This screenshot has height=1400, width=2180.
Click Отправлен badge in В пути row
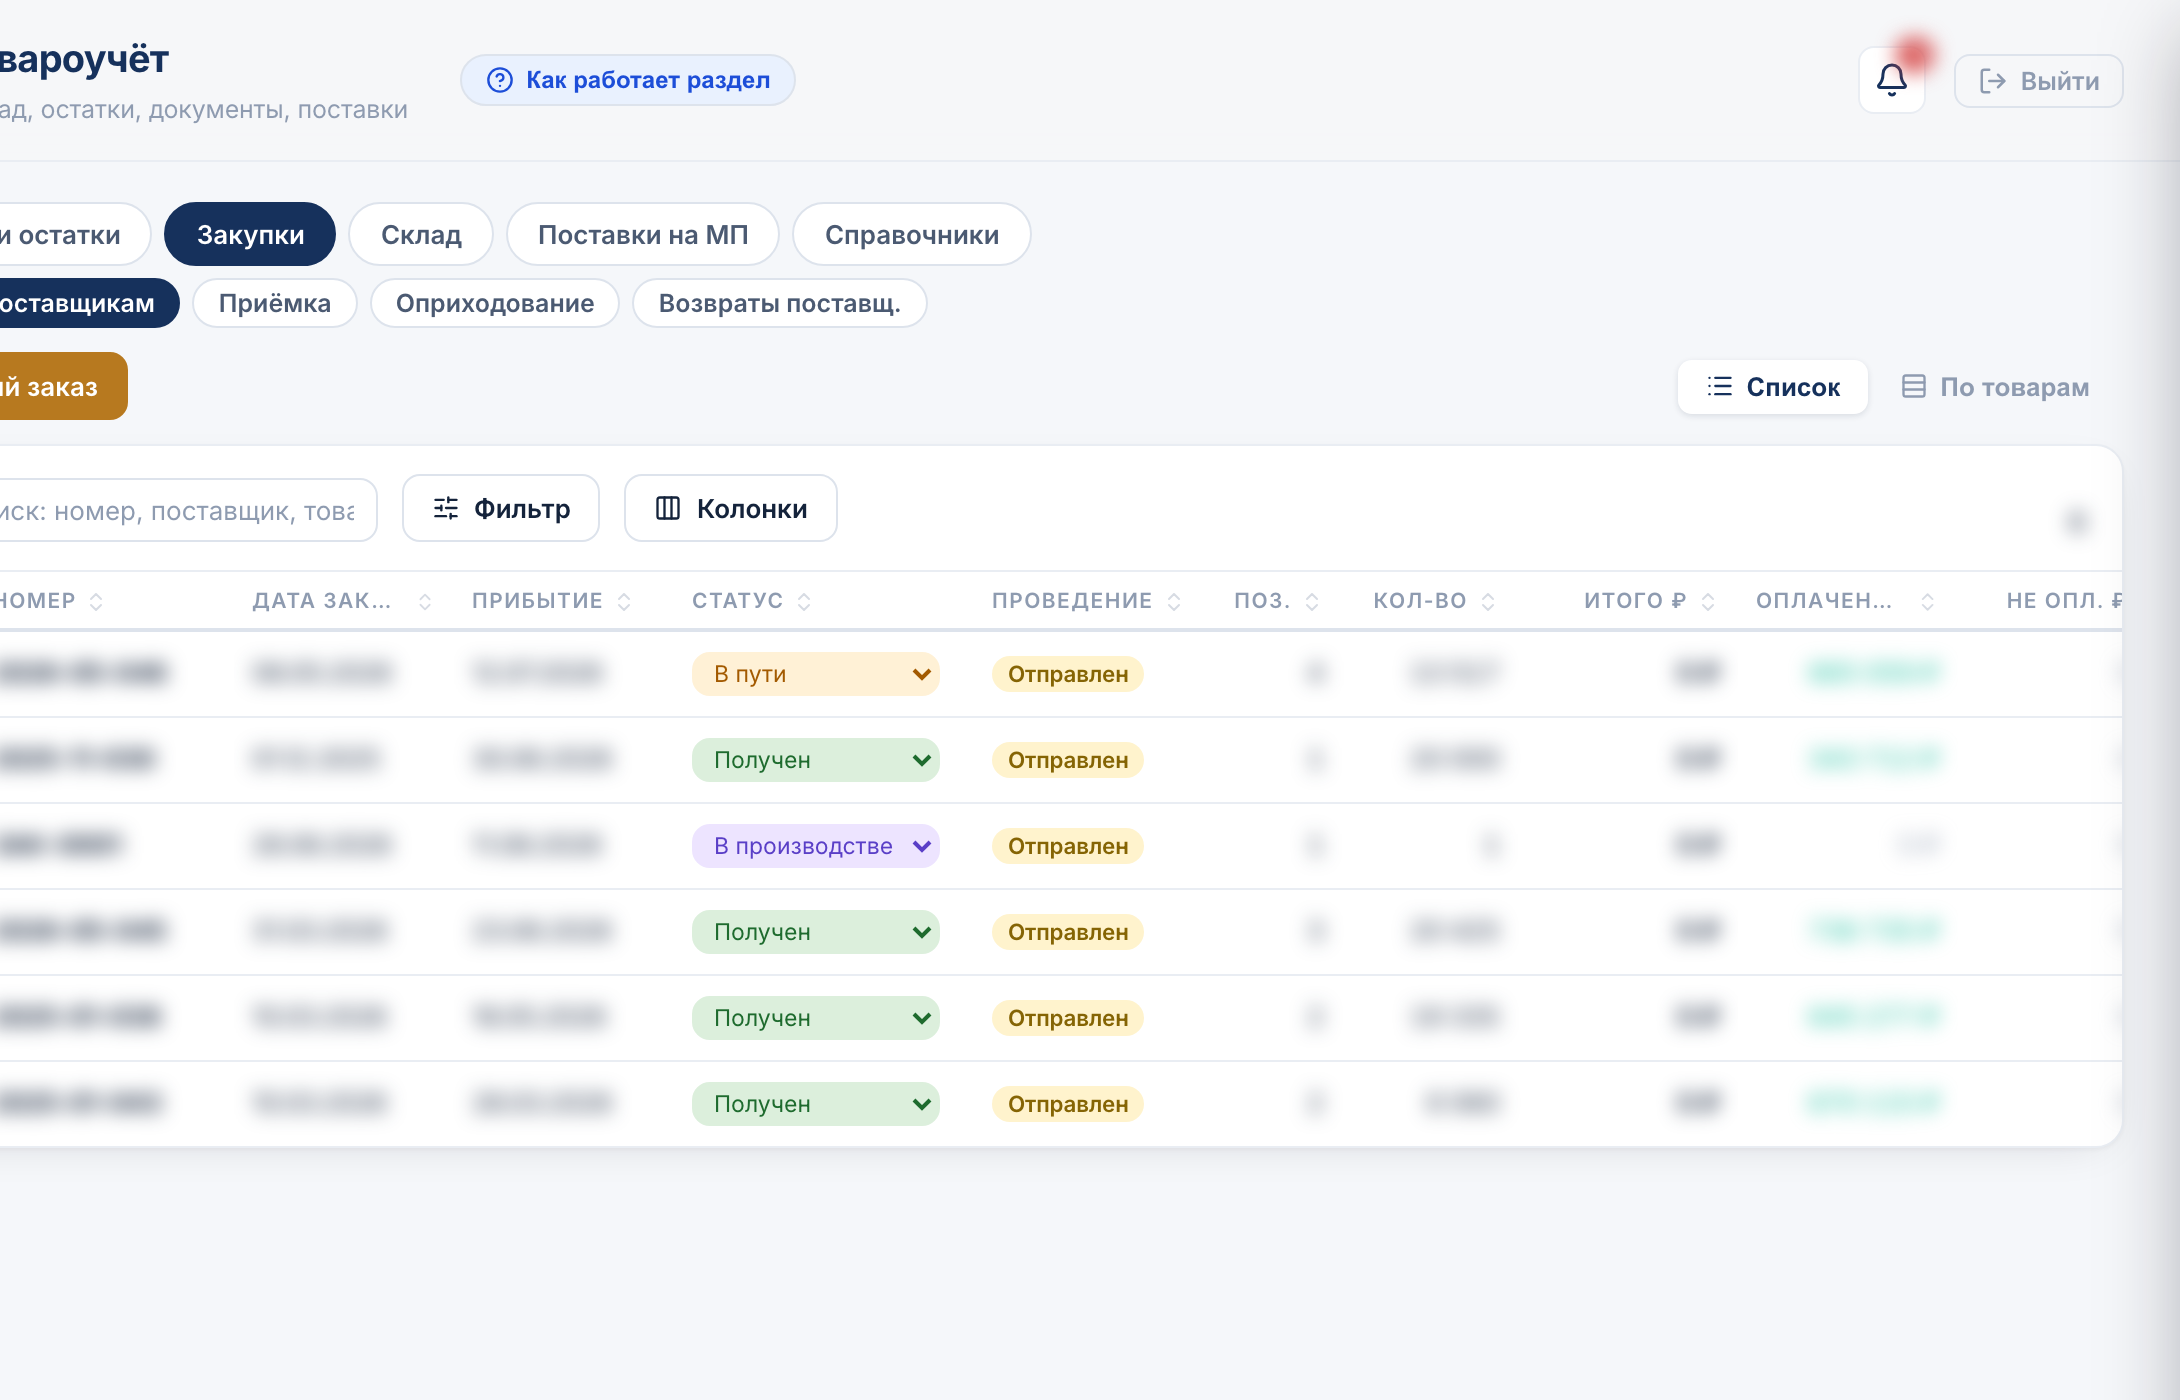pyautogui.click(x=1068, y=674)
